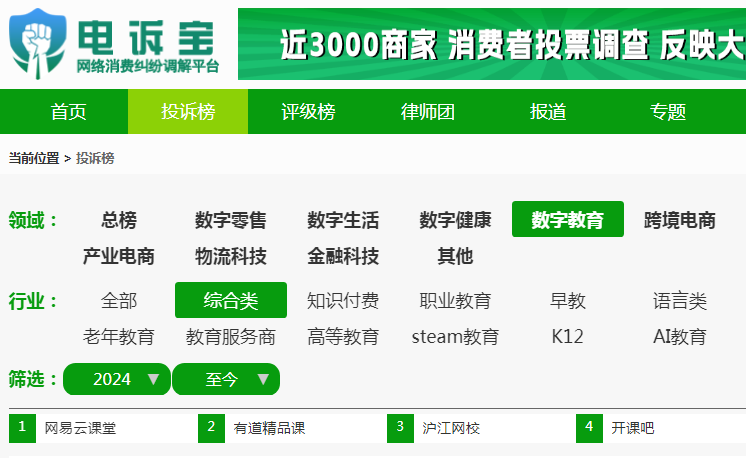Open the 至今 period dropdown
Screen dimensions: 746x458
[x=226, y=379]
